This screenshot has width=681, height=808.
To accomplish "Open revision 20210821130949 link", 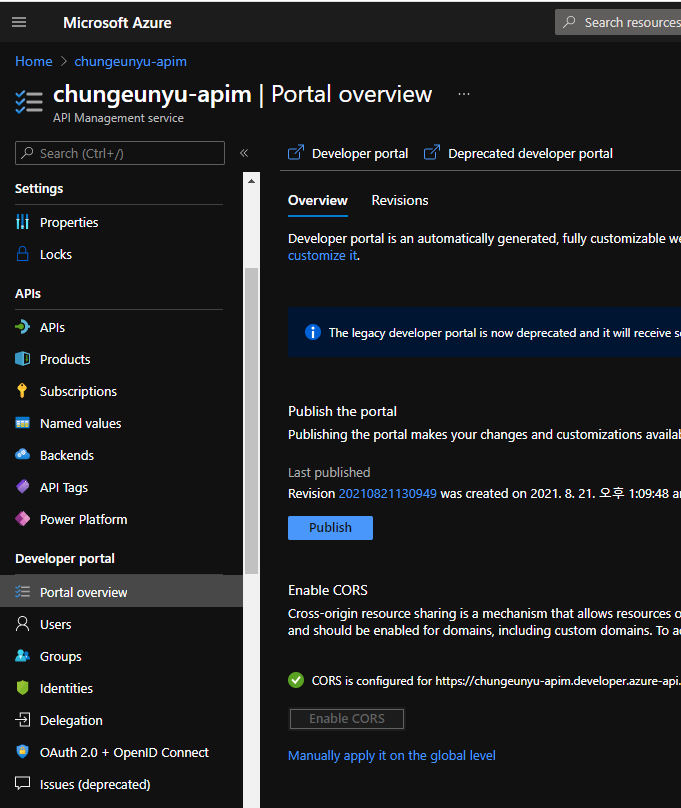I will click(387, 494).
